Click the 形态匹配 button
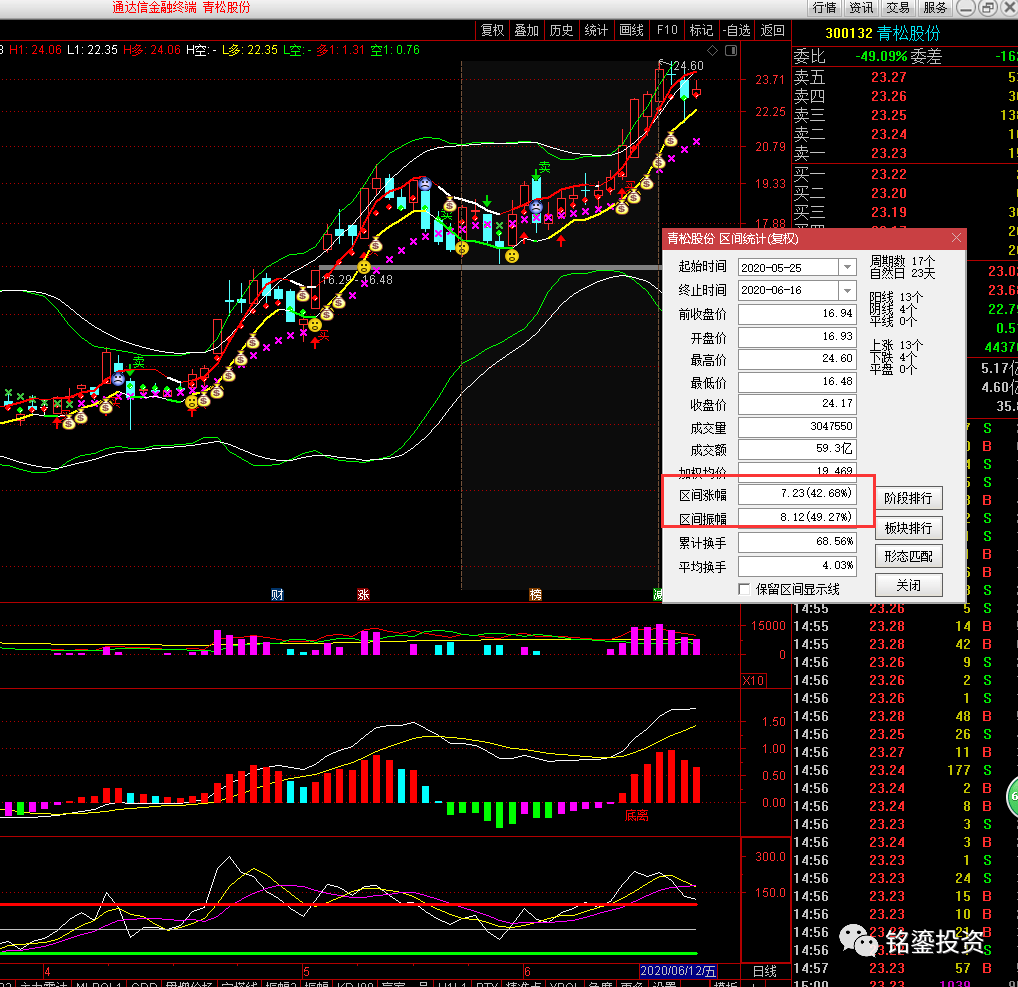 click(908, 556)
